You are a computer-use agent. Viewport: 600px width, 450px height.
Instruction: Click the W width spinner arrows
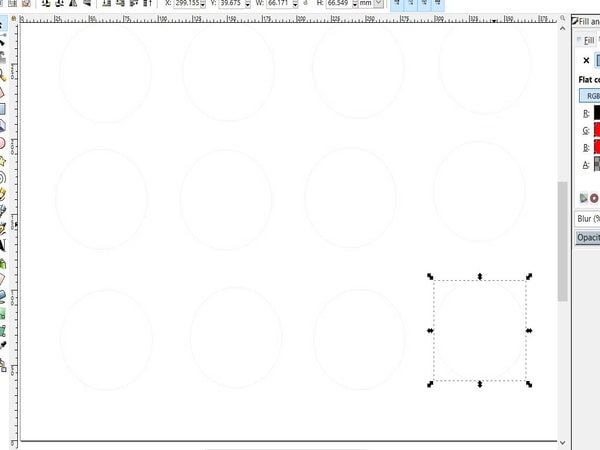[x=295, y=3]
